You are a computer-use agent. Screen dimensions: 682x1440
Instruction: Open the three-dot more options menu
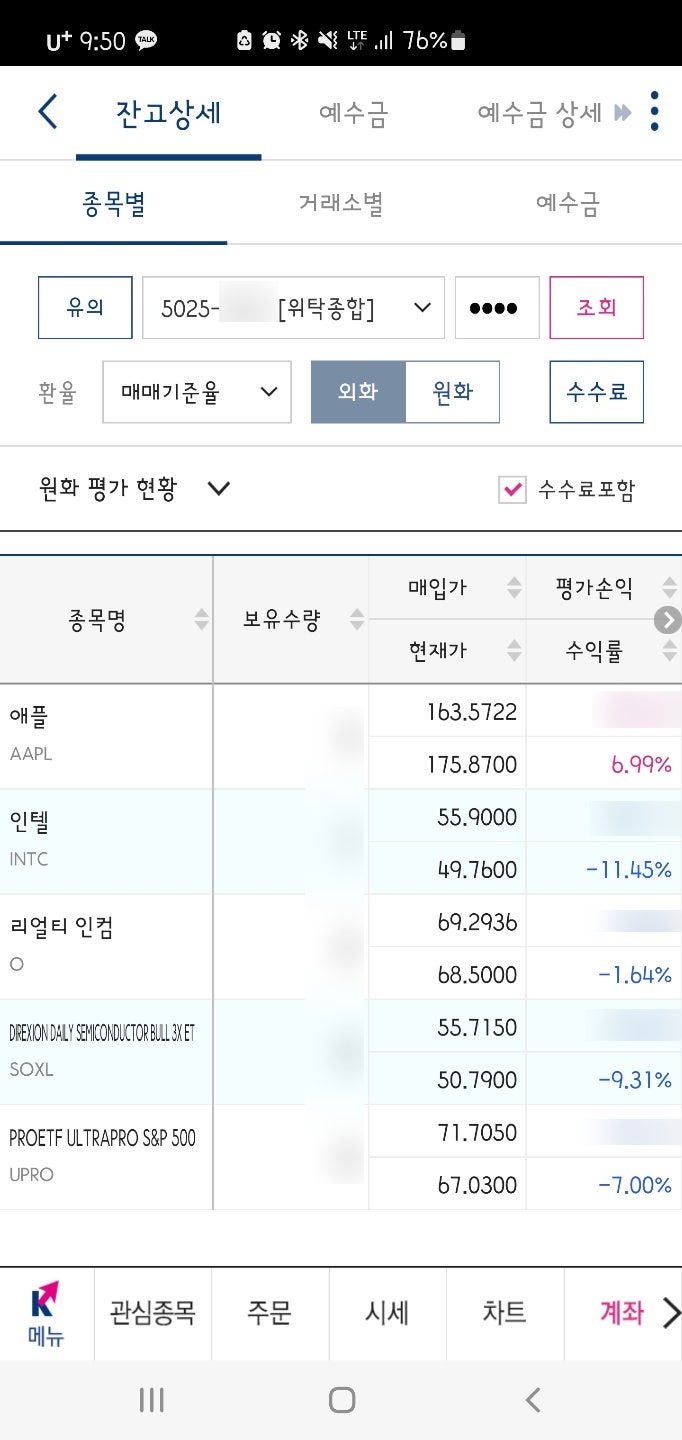pos(654,111)
